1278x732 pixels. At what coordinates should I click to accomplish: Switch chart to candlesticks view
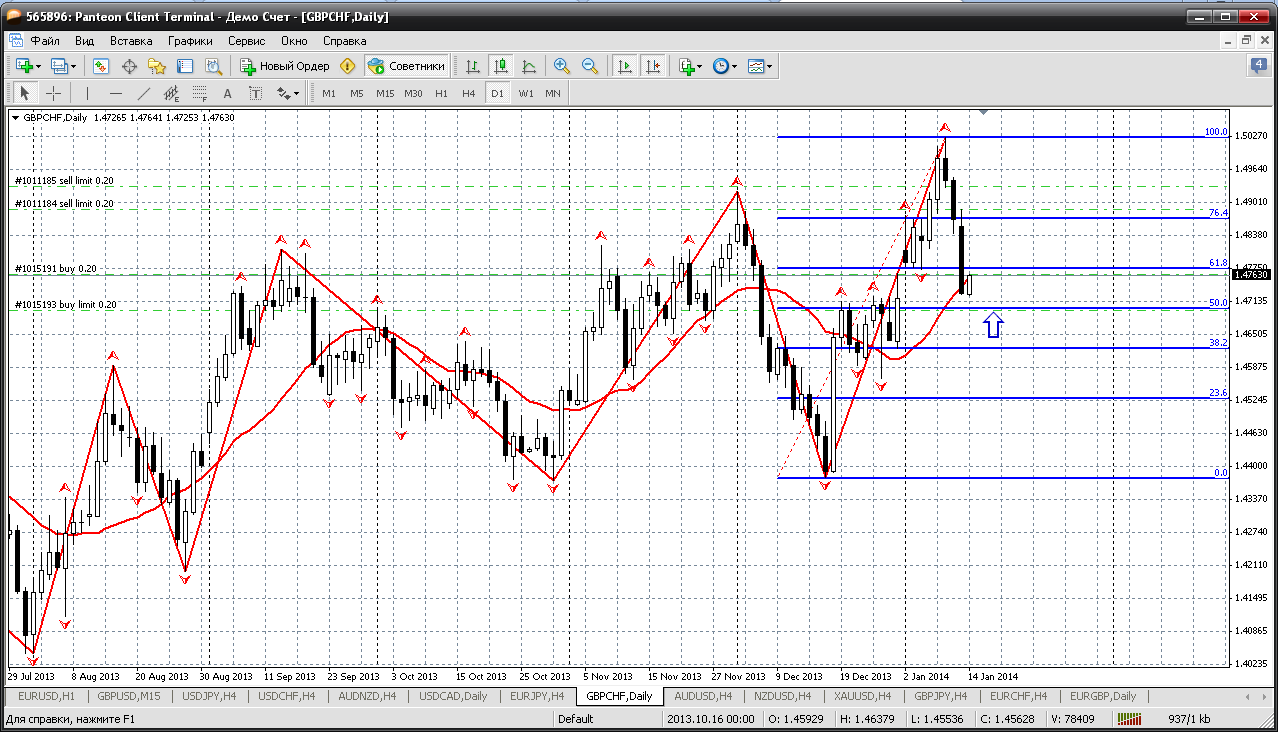point(501,66)
